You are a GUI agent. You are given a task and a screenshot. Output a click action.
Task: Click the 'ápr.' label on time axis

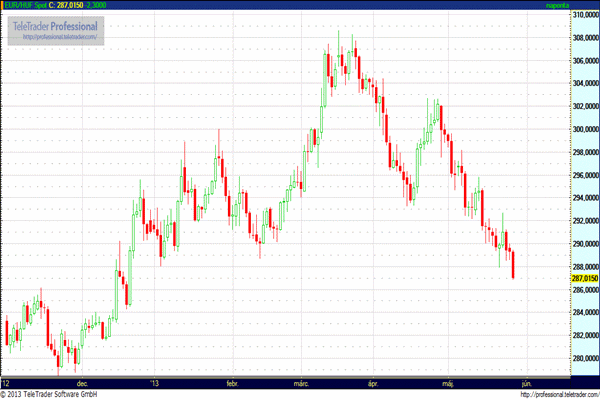click(x=374, y=382)
